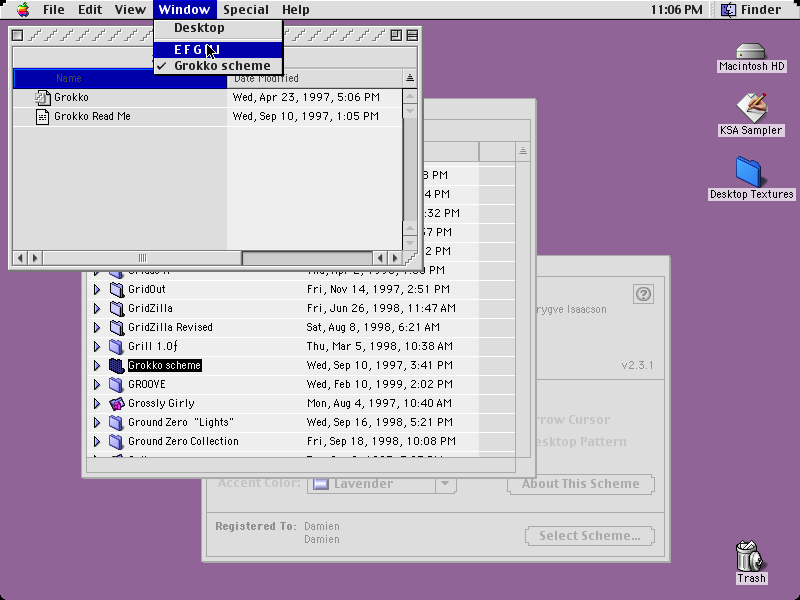Click the GROOVE folder icon
The width and height of the screenshot is (800, 600).
pos(117,384)
